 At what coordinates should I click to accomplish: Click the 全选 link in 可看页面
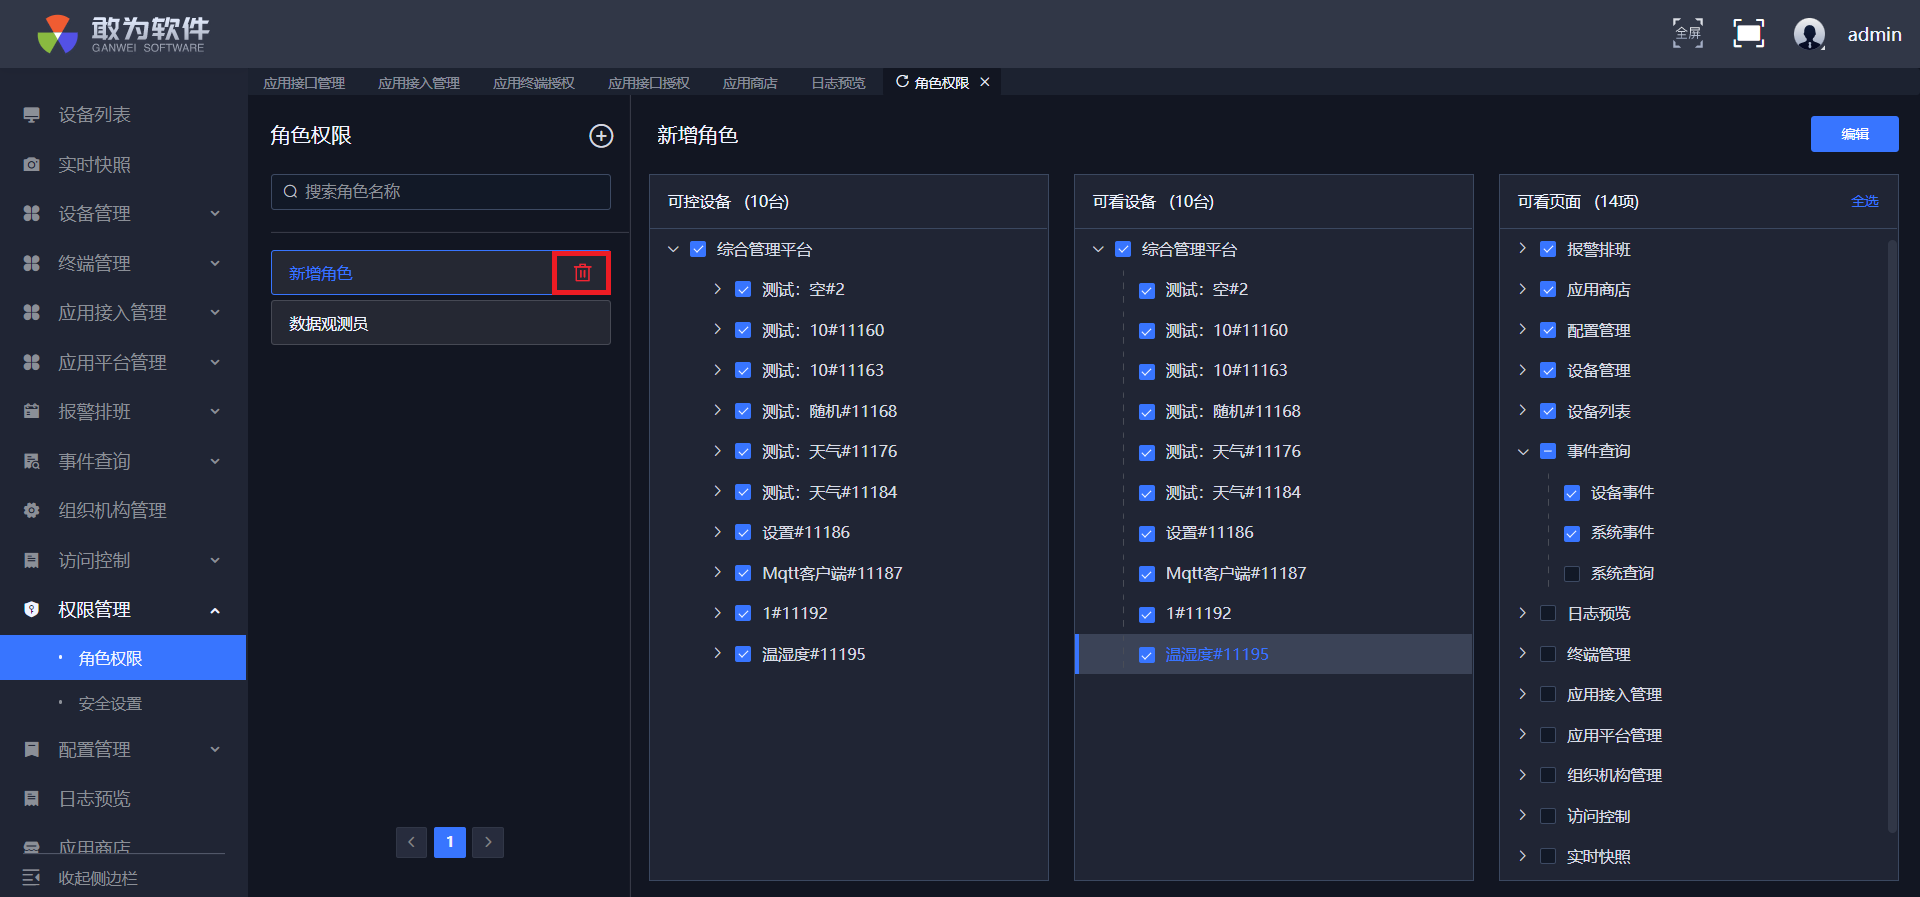pos(1864,201)
